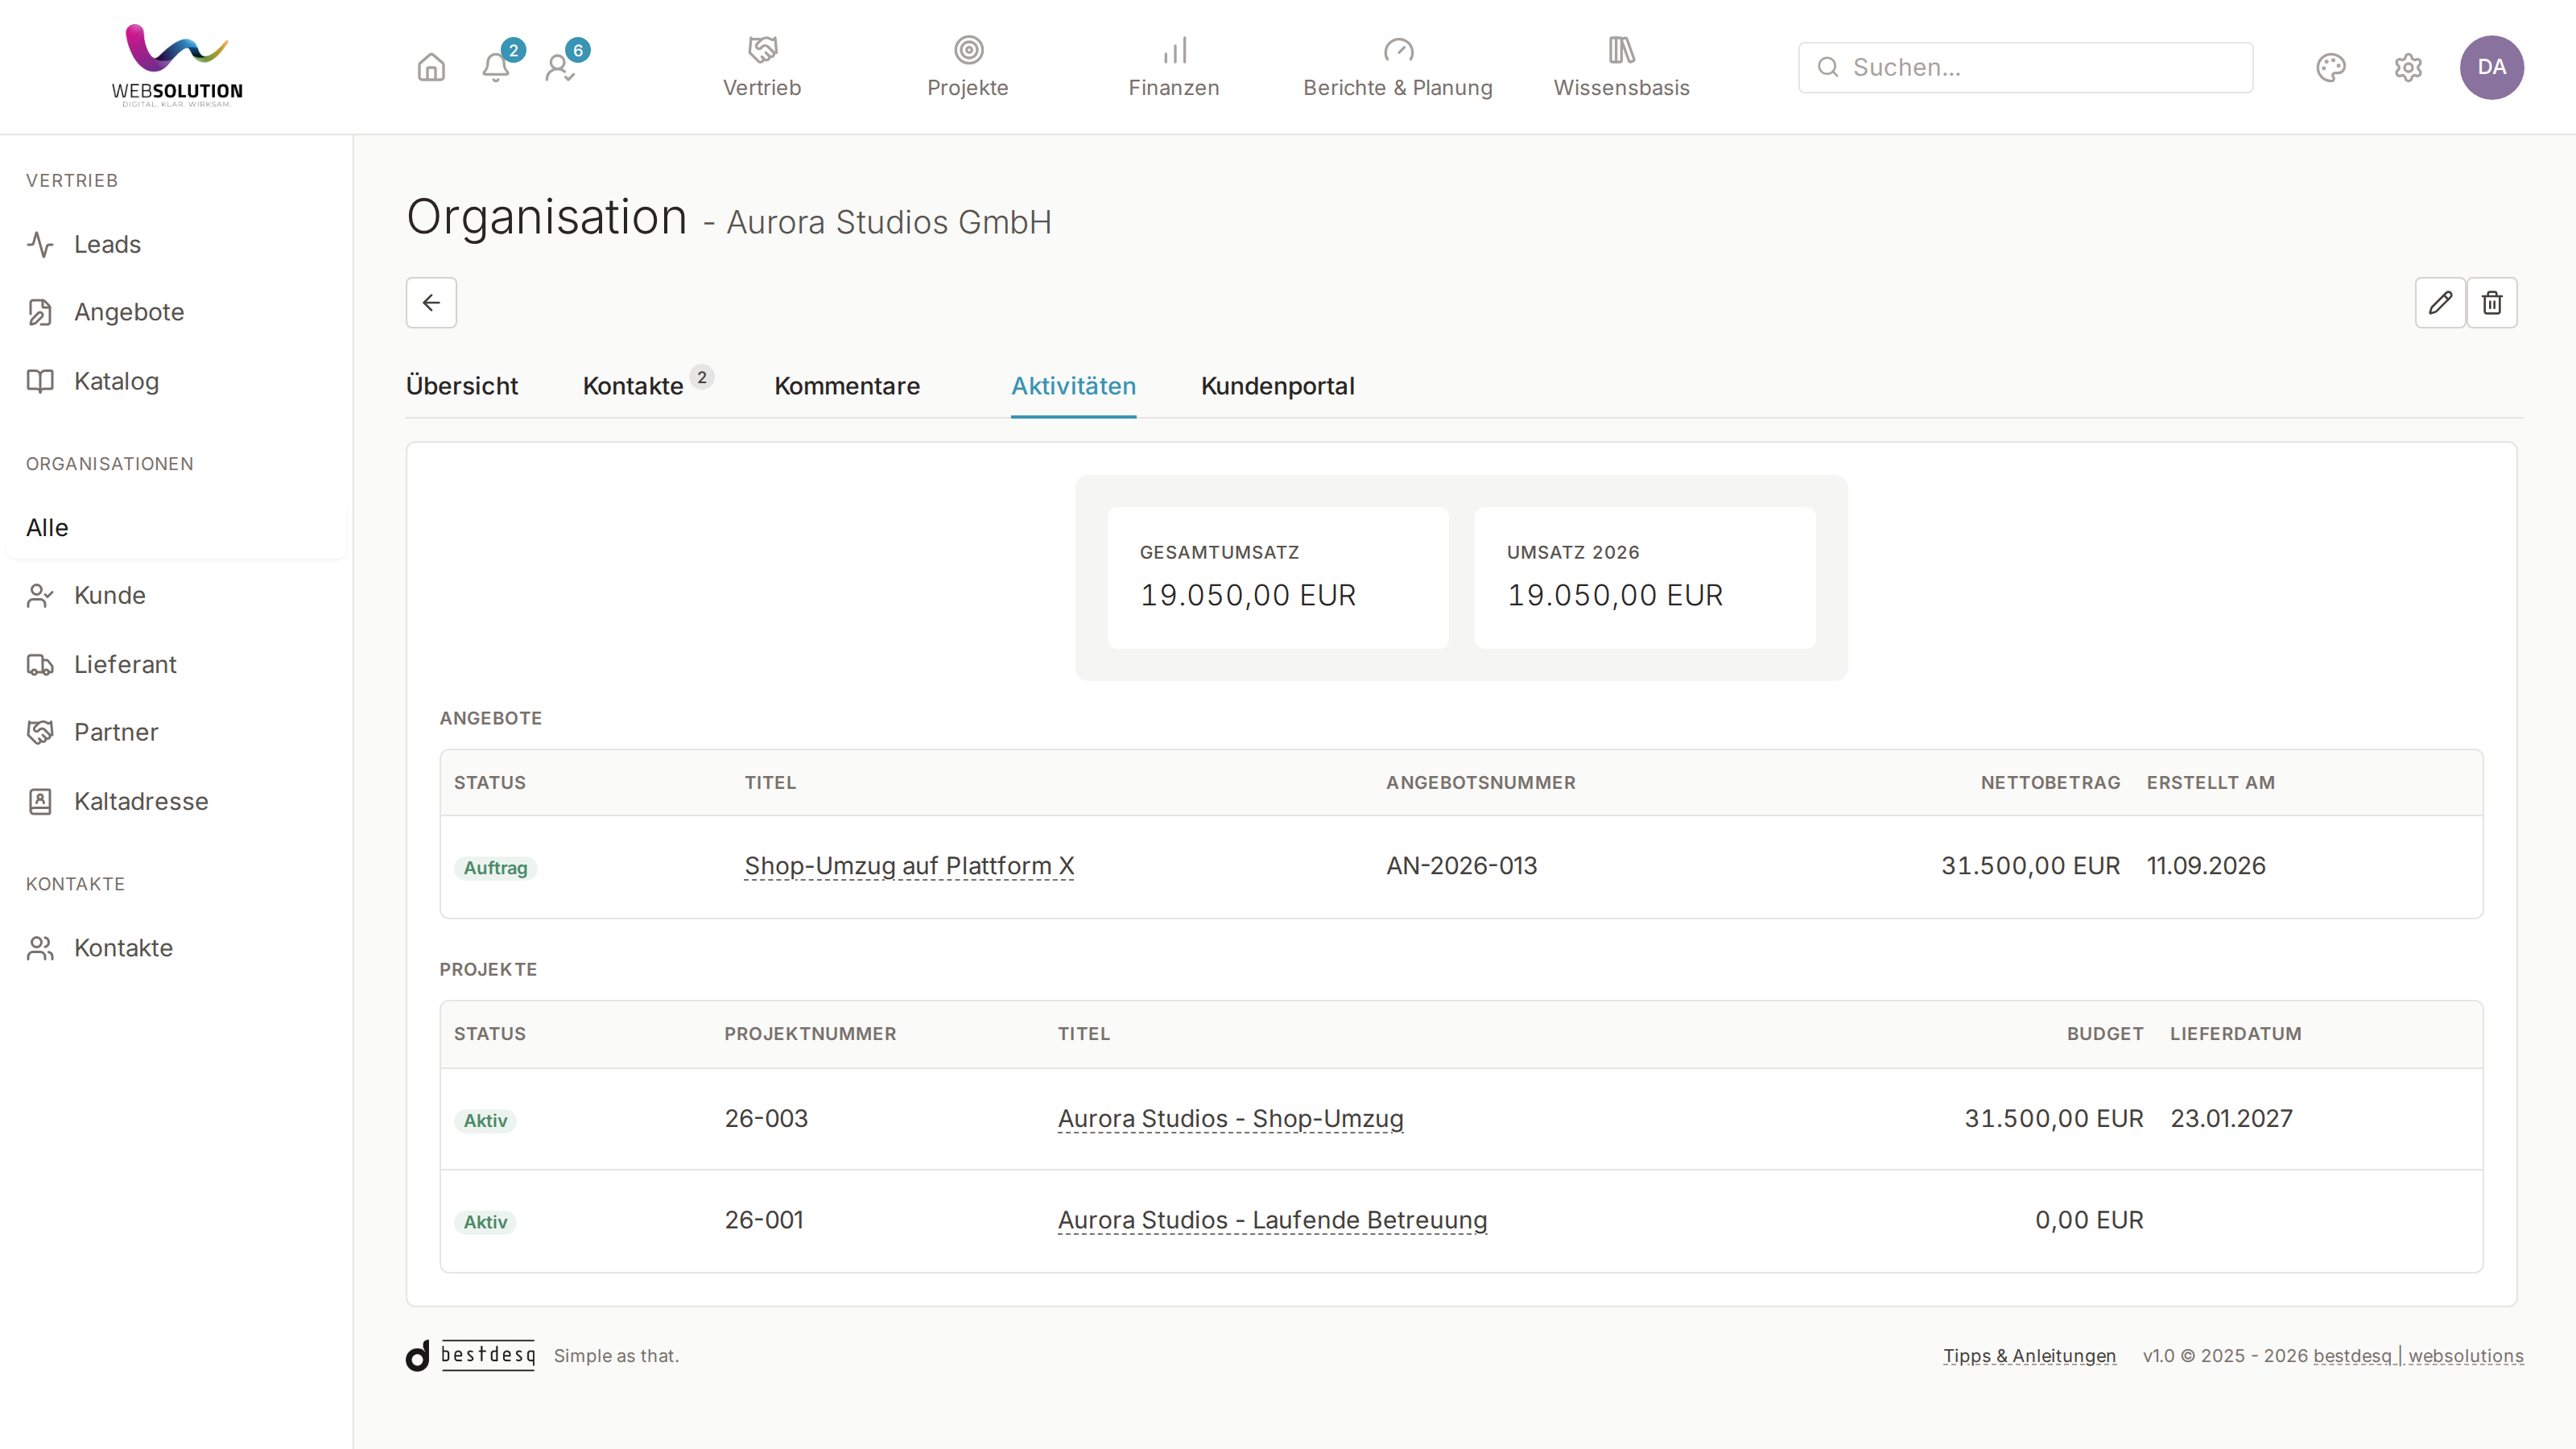Open the notifications bell icon
The height and width of the screenshot is (1449, 2576).
click(496, 67)
